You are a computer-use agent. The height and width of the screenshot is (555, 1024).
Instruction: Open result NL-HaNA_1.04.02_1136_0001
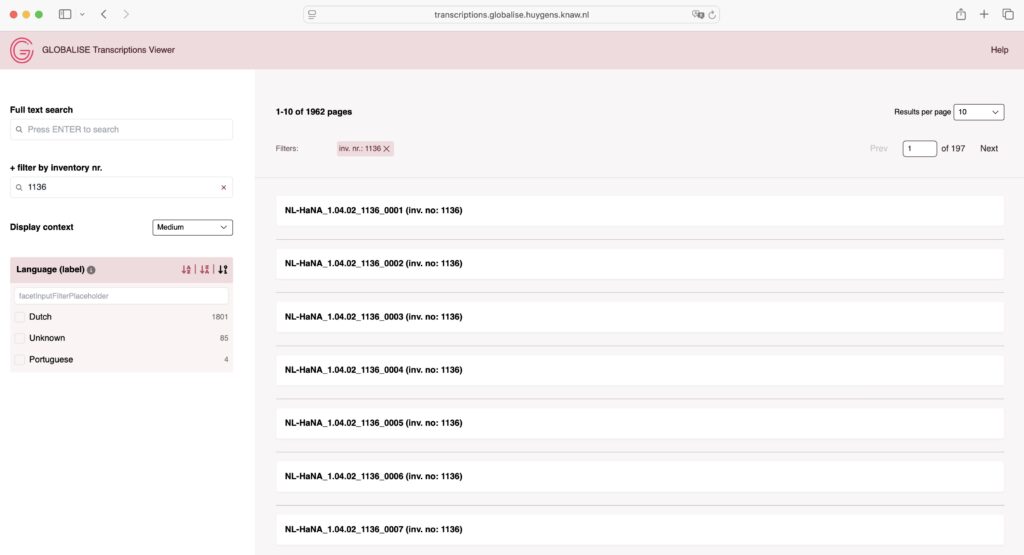(x=374, y=210)
